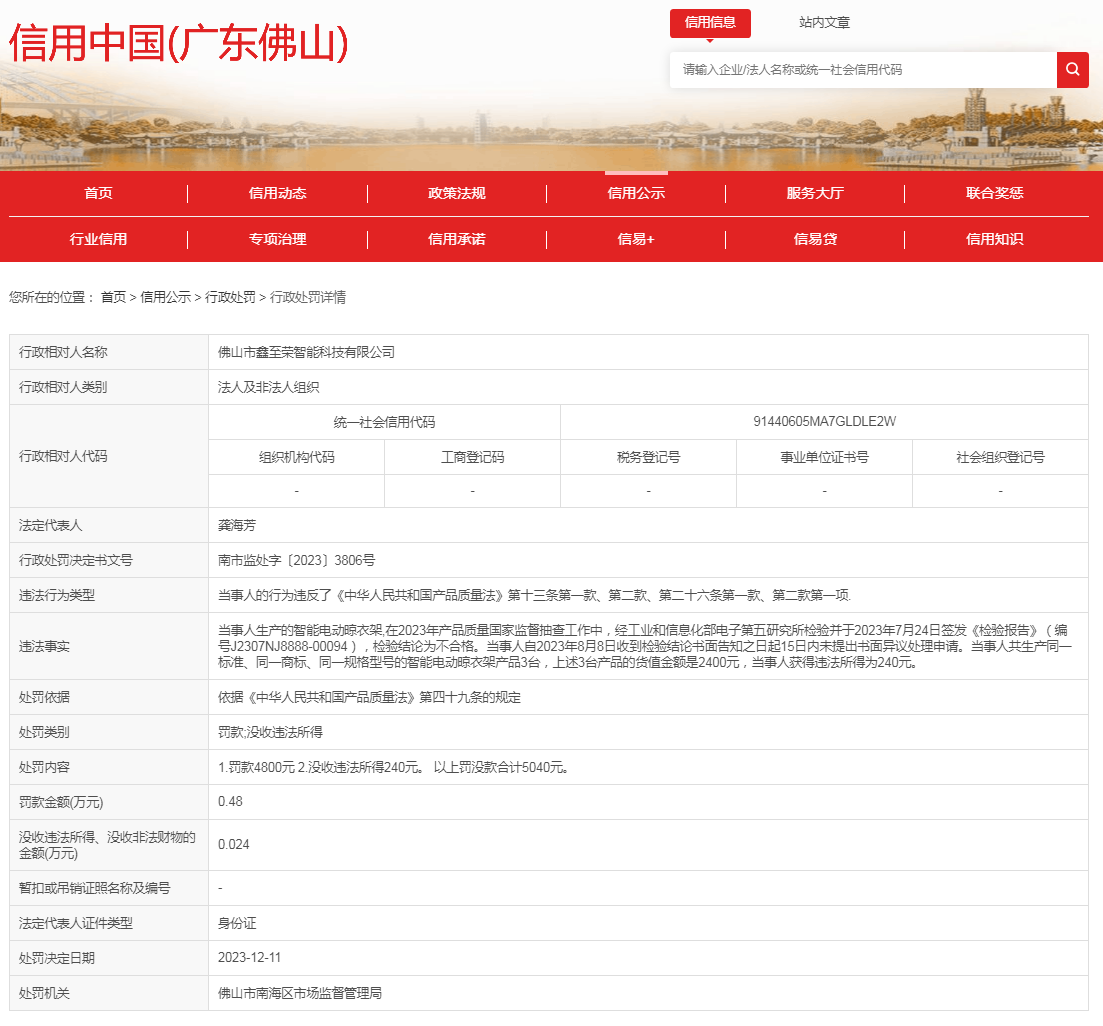Click the 社会组织登记号 header cell
The height and width of the screenshot is (1026, 1103).
1000,457
